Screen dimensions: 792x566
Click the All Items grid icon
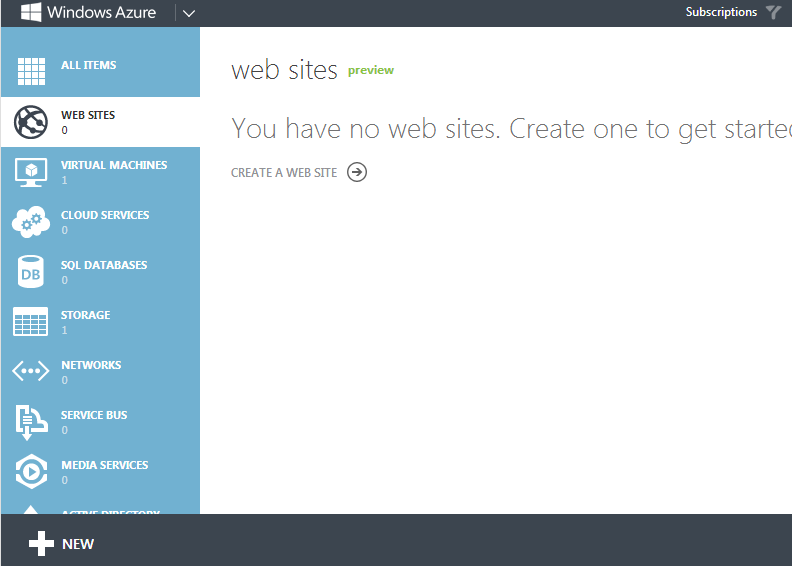pyautogui.click(x=31, y=72)
